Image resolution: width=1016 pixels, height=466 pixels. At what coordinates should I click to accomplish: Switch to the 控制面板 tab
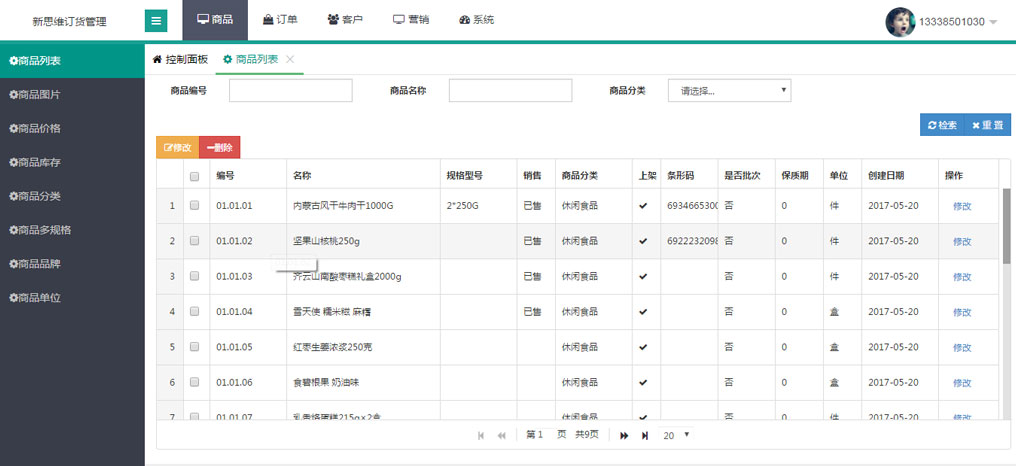pos(180,60)
